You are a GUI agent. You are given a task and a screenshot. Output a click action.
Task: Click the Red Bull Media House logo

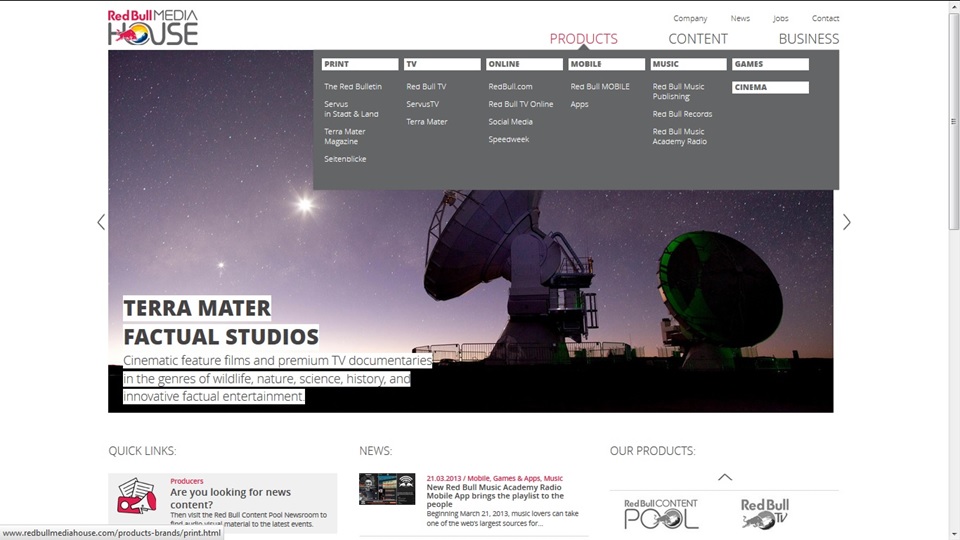[153, 27]
